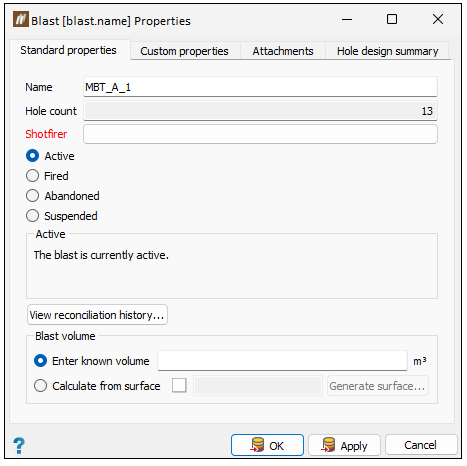Switch to the Custom properties tab

184,51
